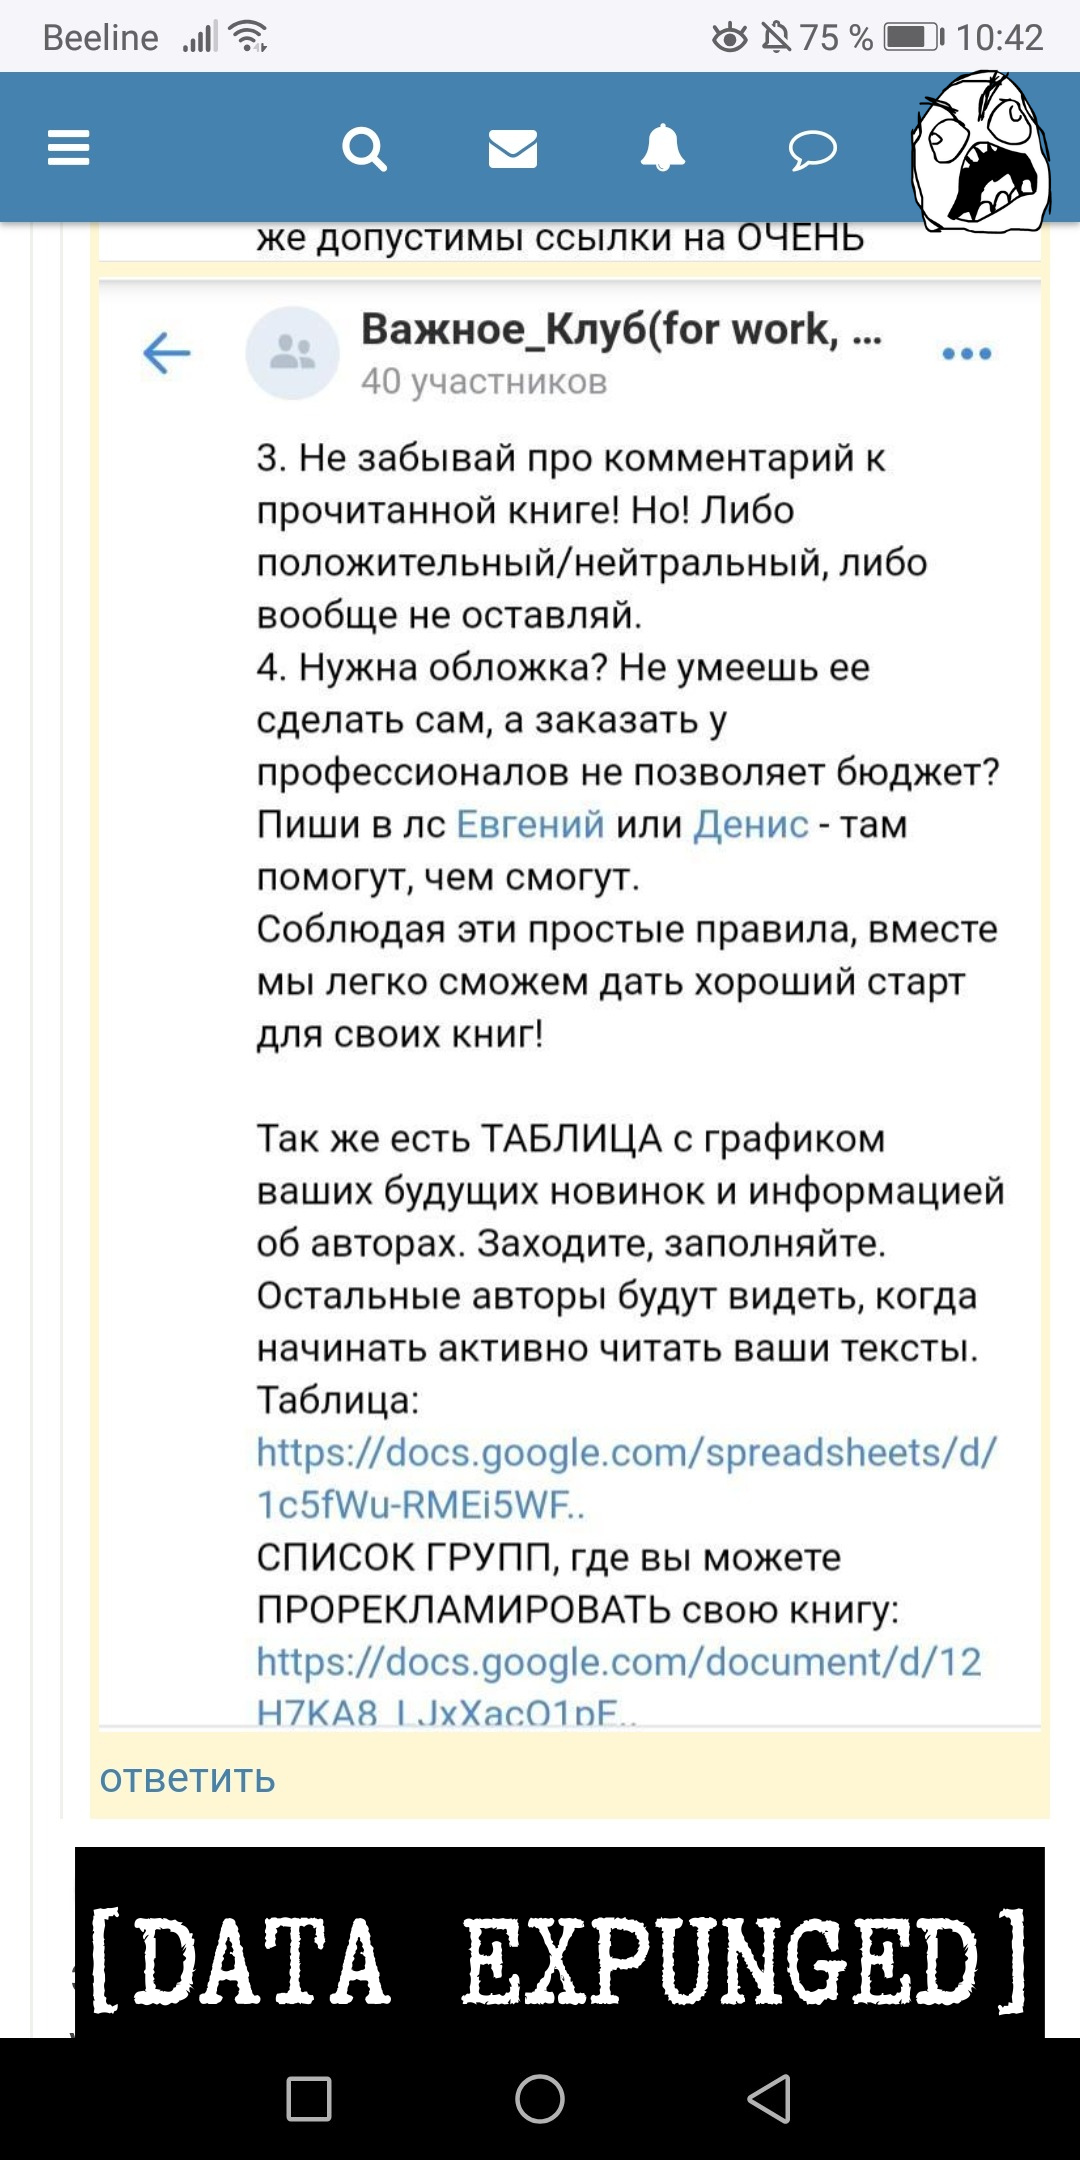Tap the DATA EXPUNGED image
This screenshot has height=2160, width=1080.
[x=560, y=1942]
